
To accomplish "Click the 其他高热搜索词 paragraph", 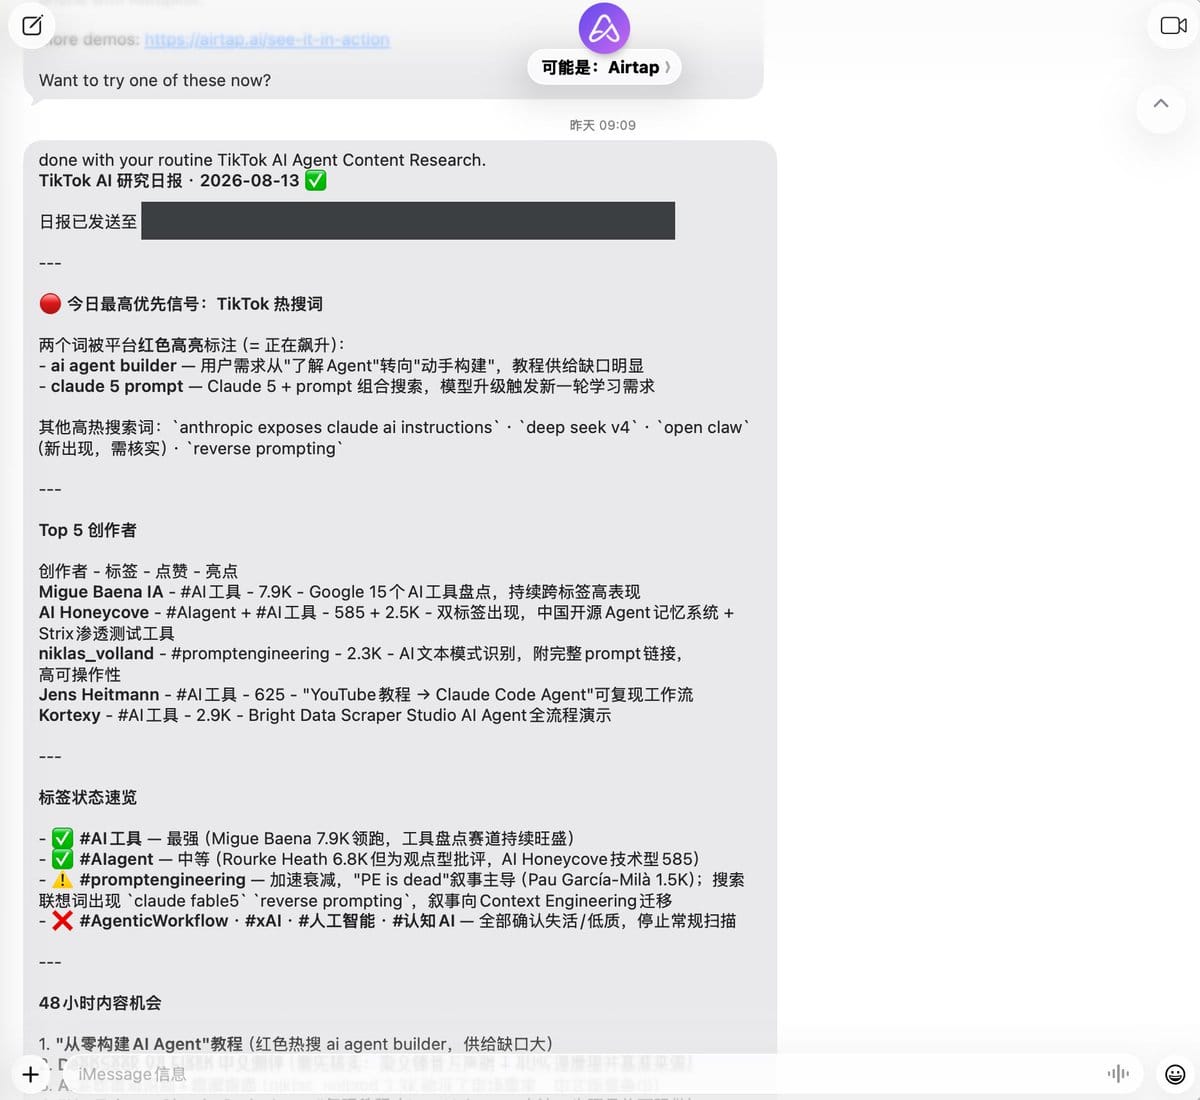I will click(394, 438).
